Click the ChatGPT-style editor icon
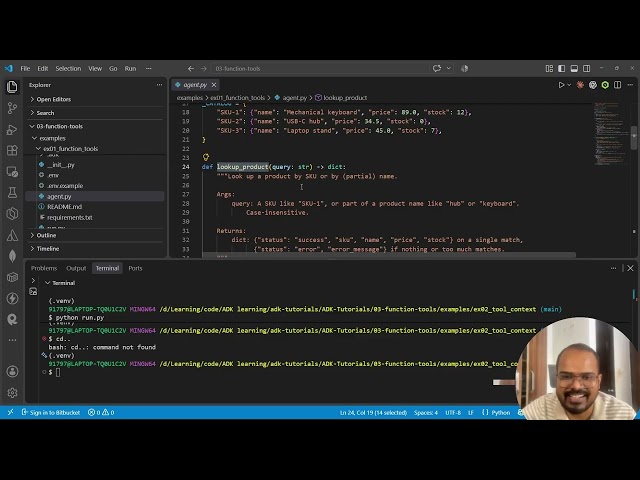 [x=593, y=85]
